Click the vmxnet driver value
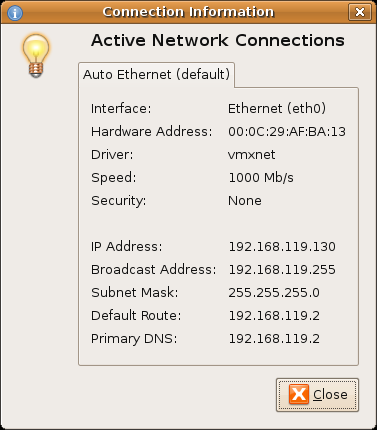This screenshot has width=377, height=430. (252, 155)
